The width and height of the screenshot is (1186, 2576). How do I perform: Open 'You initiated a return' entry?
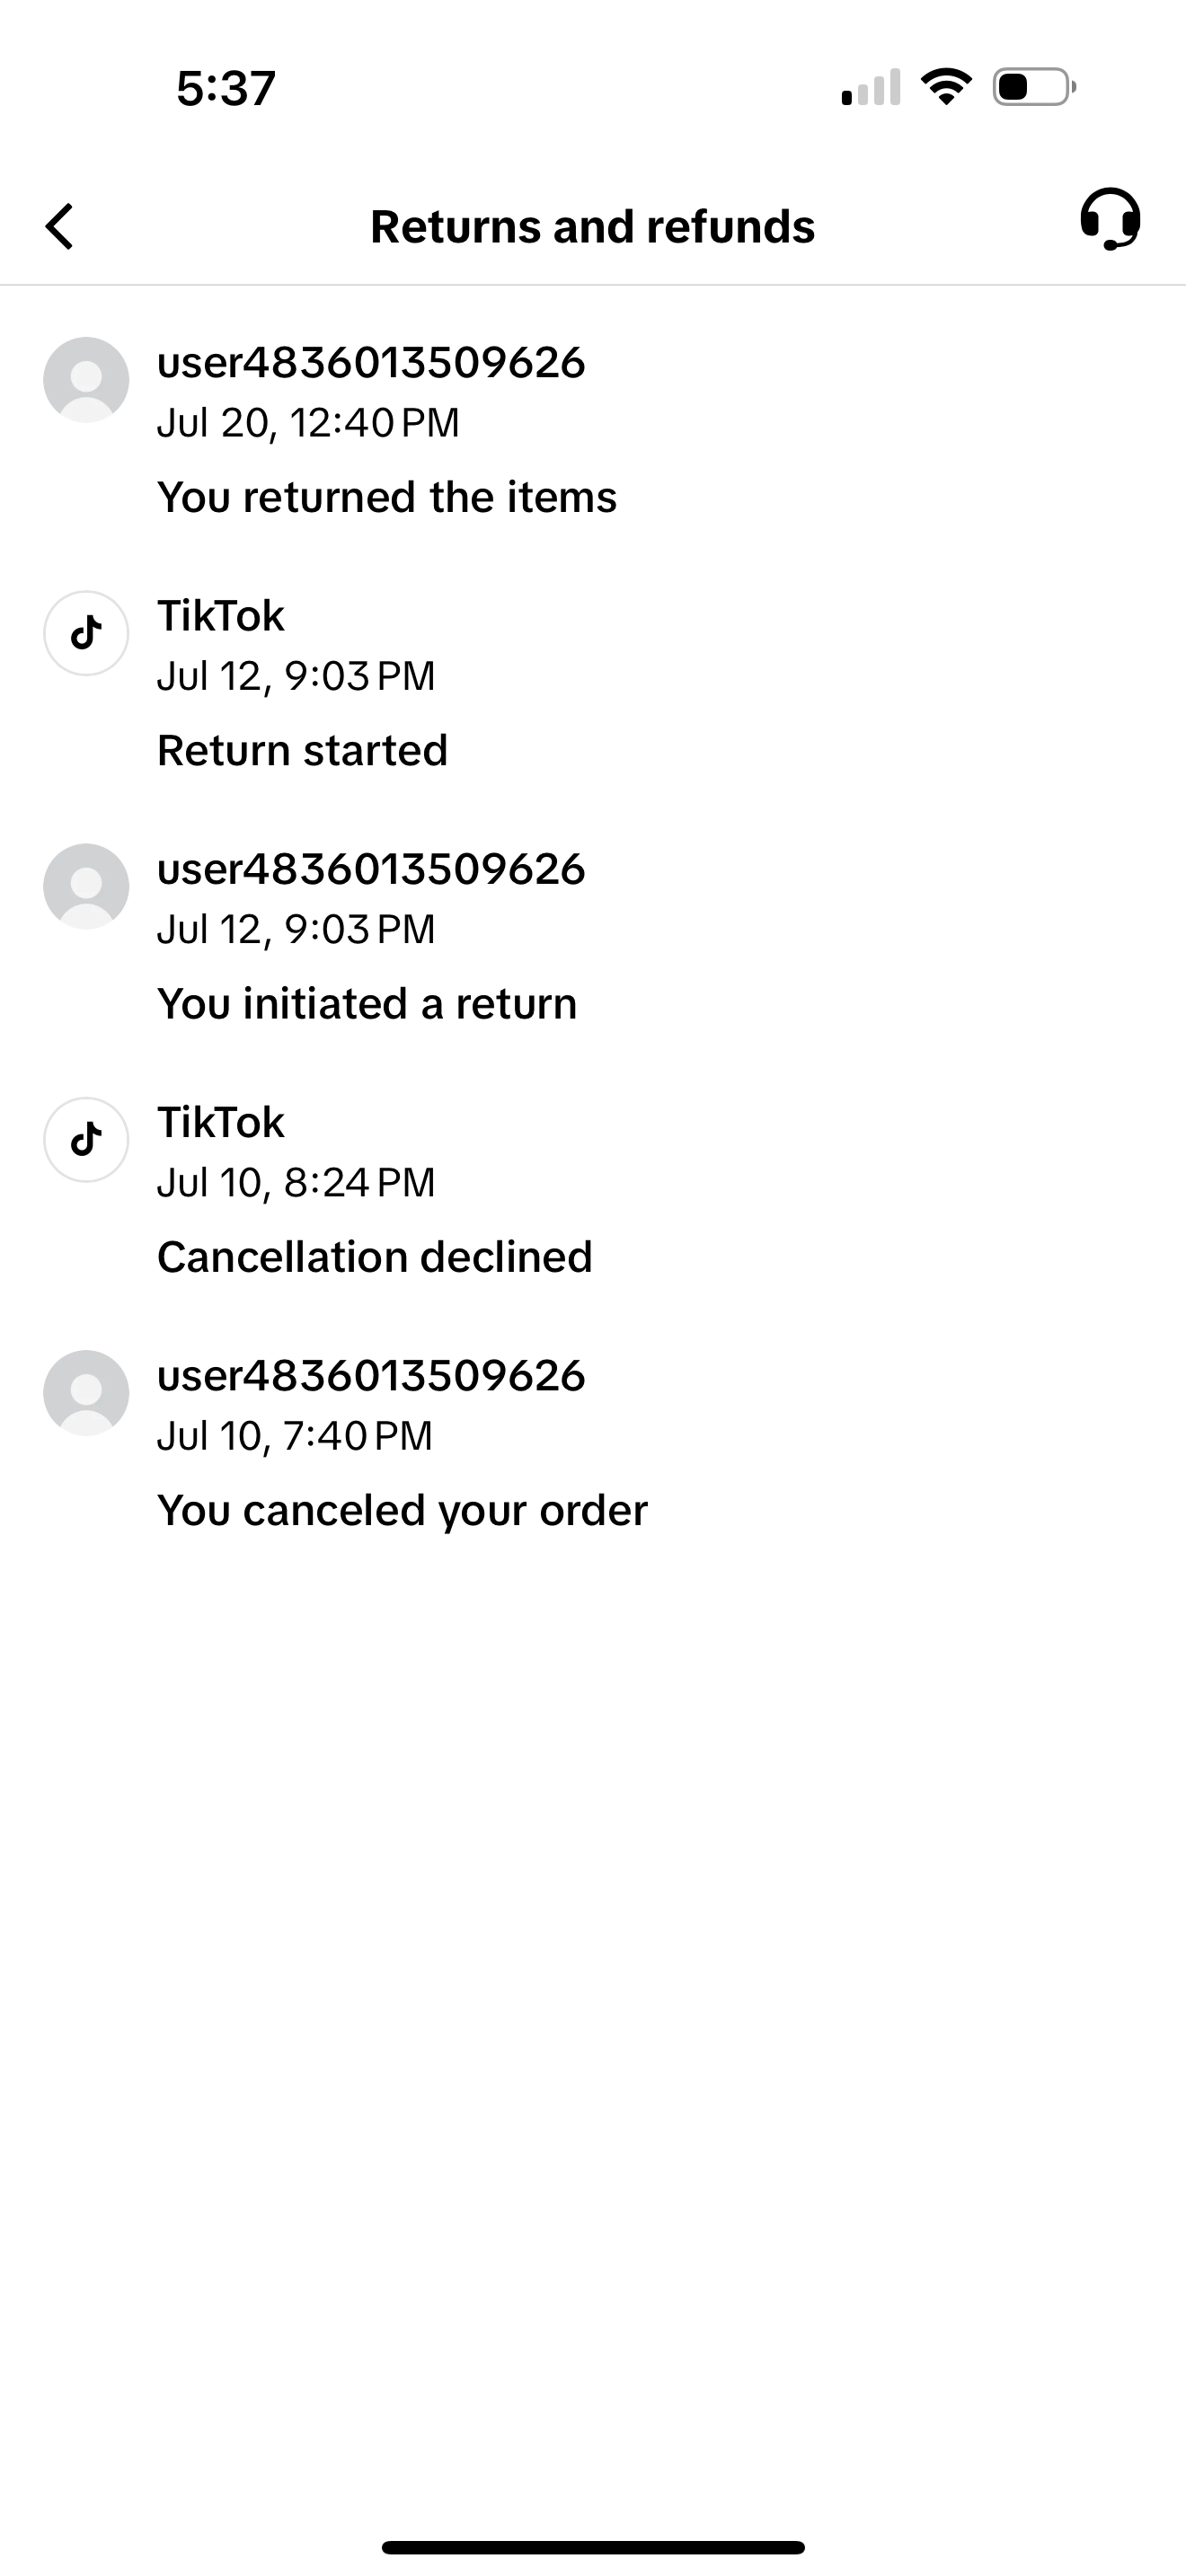point(367,1003)
